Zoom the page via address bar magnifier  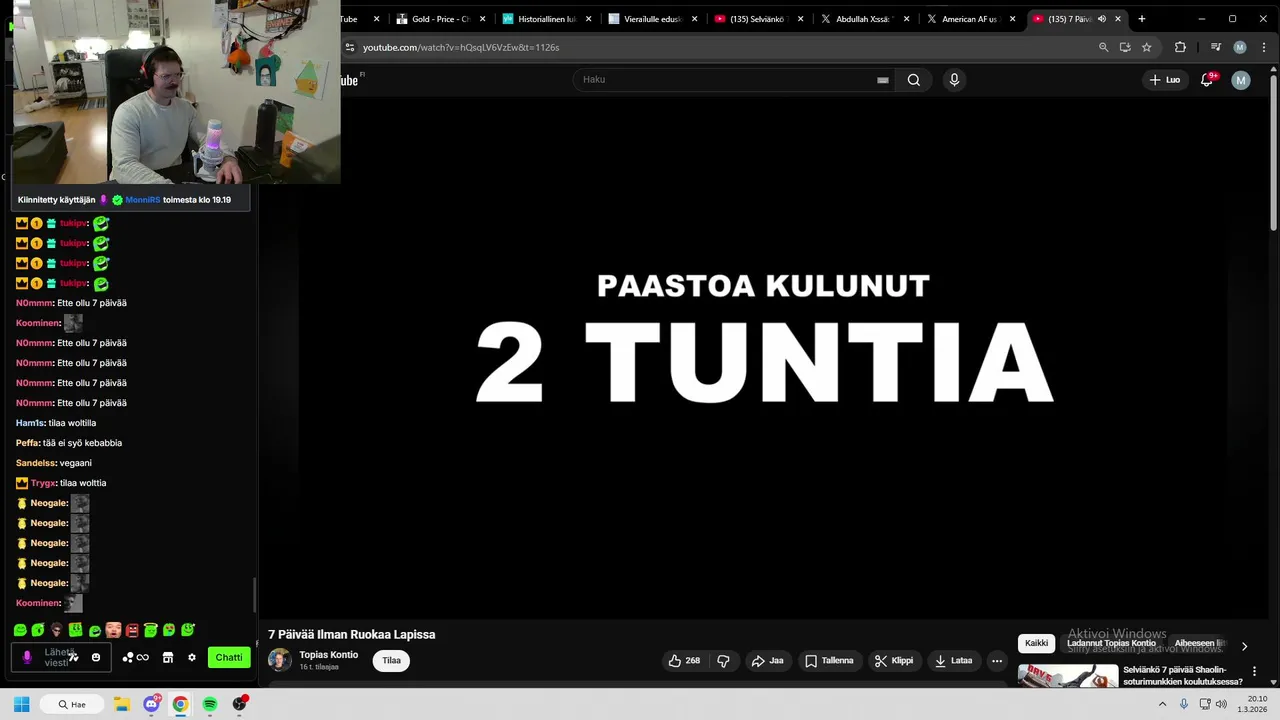[x=1103, y=47]
